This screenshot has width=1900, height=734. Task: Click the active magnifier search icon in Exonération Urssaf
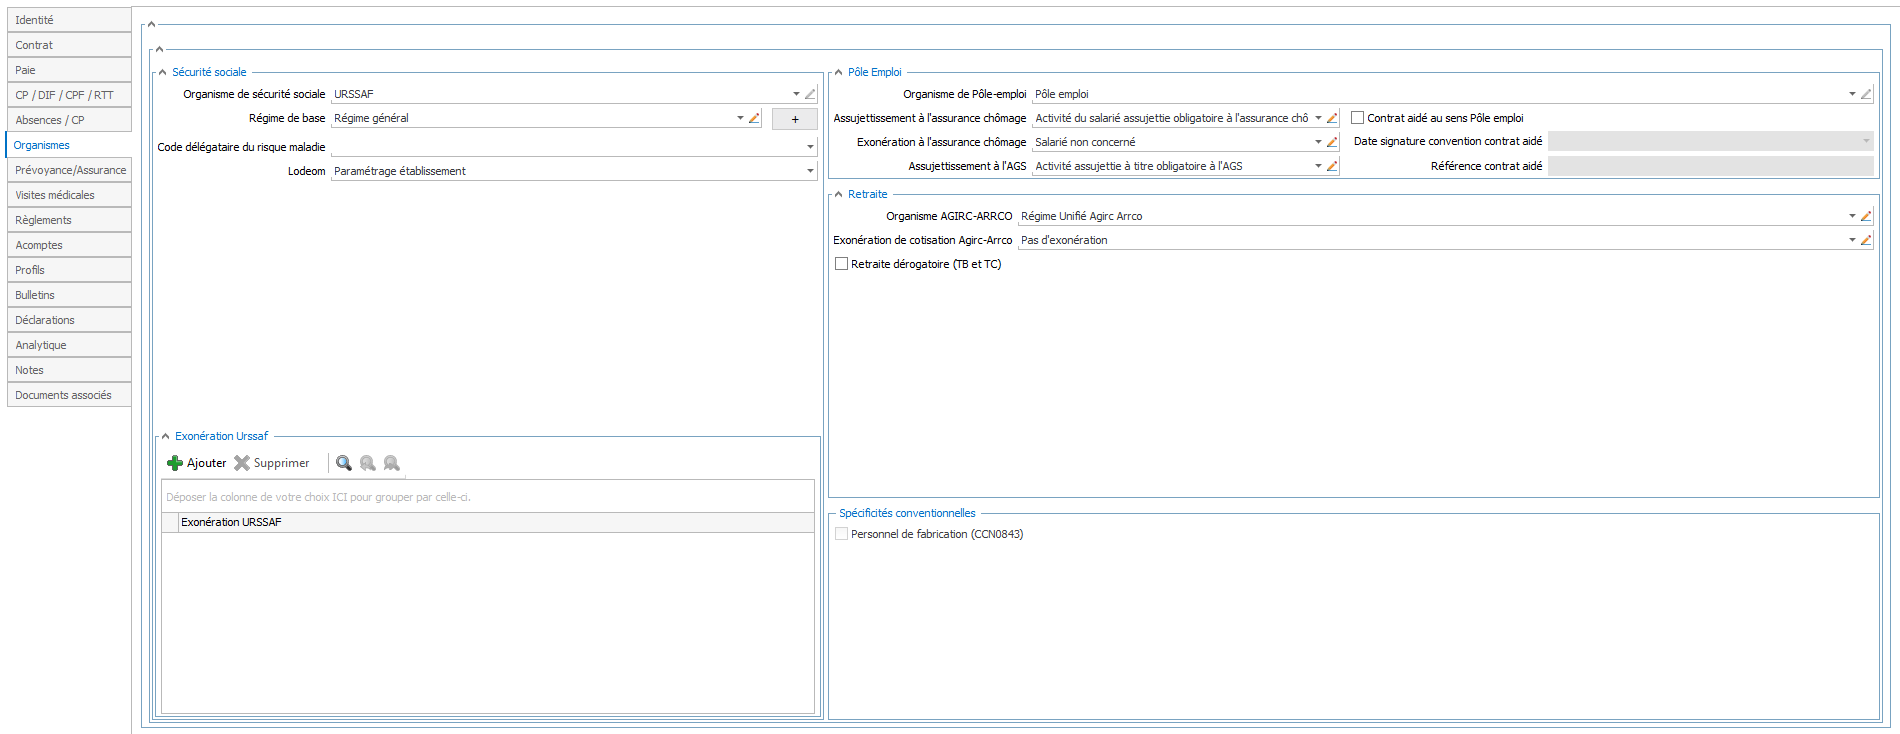(x=343, y=463)
